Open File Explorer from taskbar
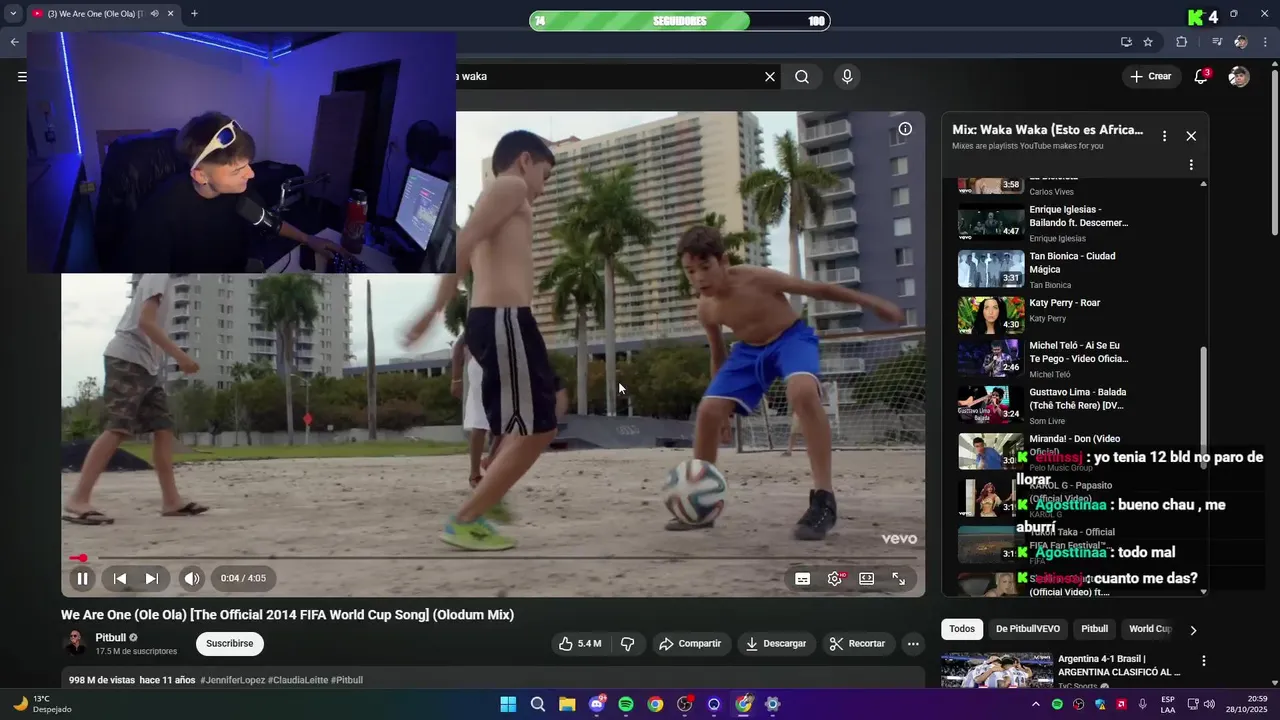1280x720 pixels. coord(567,704)
